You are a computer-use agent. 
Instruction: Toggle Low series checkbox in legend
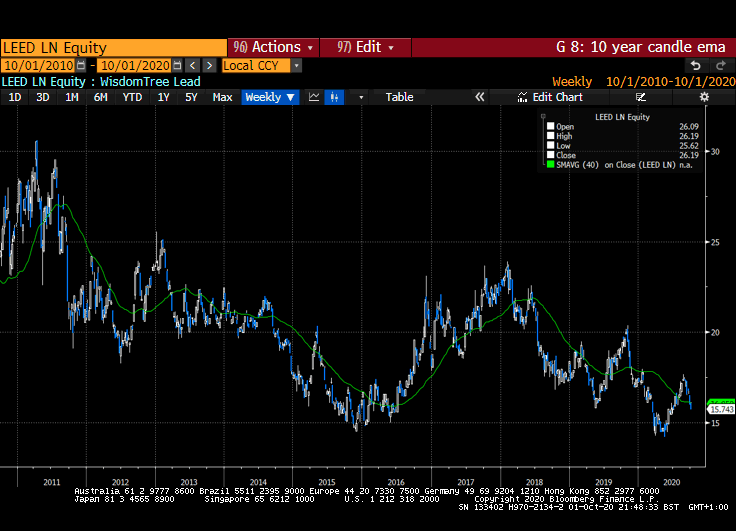click(x=551, y=145)
